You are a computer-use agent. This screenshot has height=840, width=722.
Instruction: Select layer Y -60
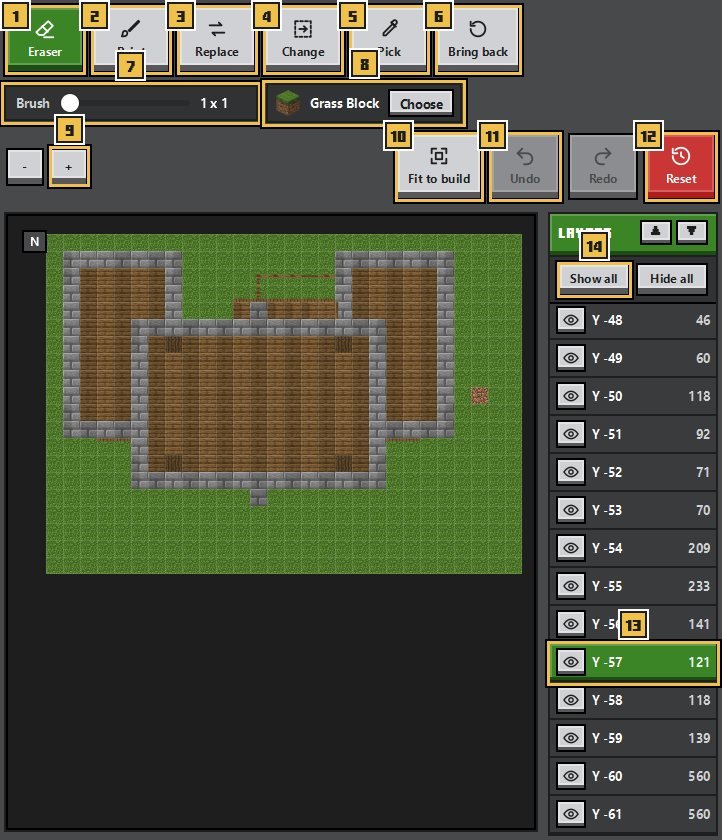[633, 777]
